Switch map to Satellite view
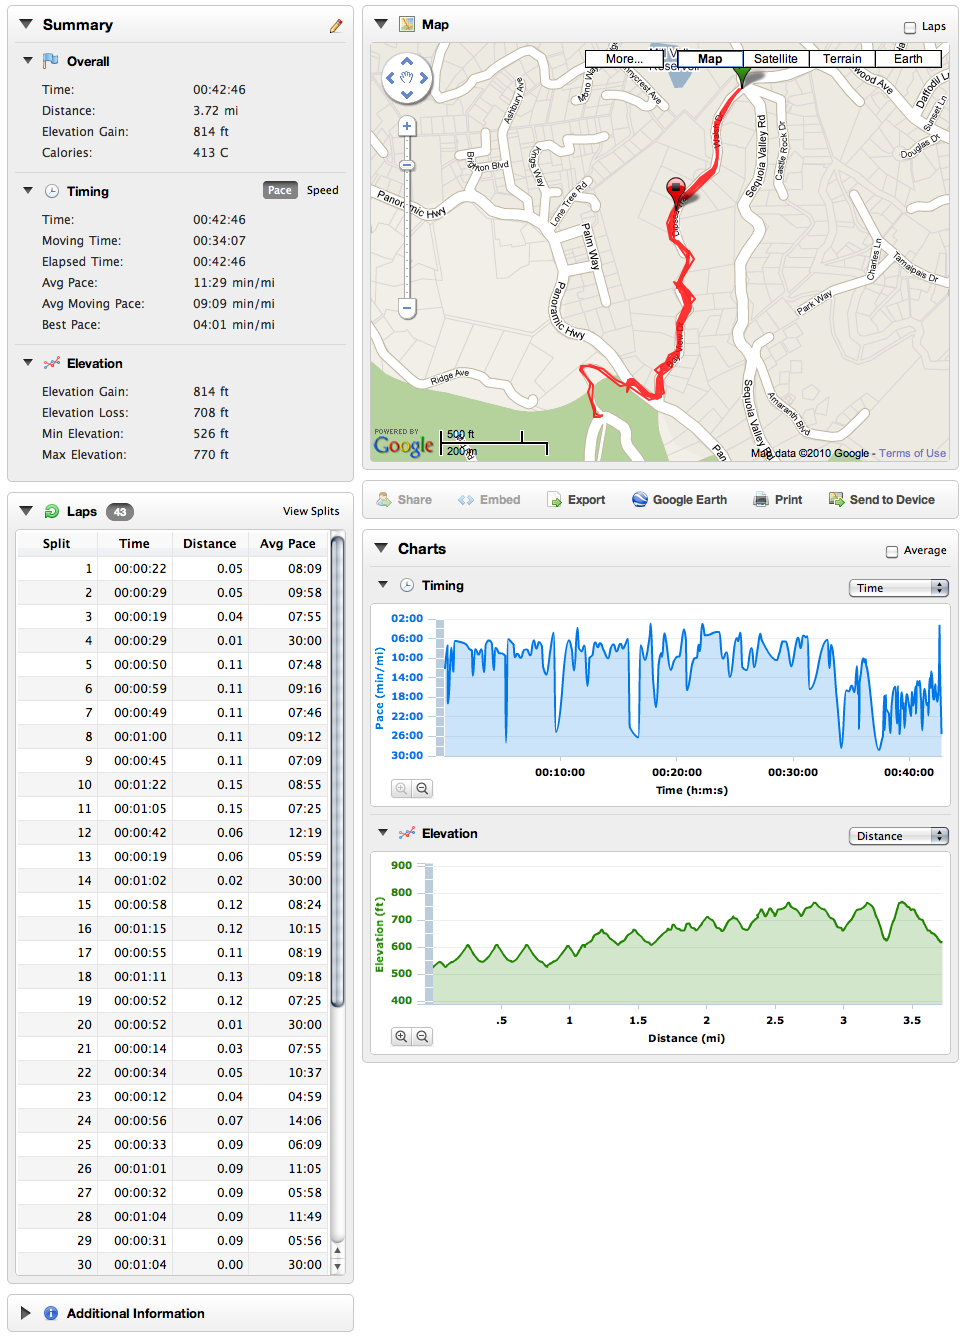Image resolution: width=964 pixels, height=1339 pixels. [x=775, y=59]
